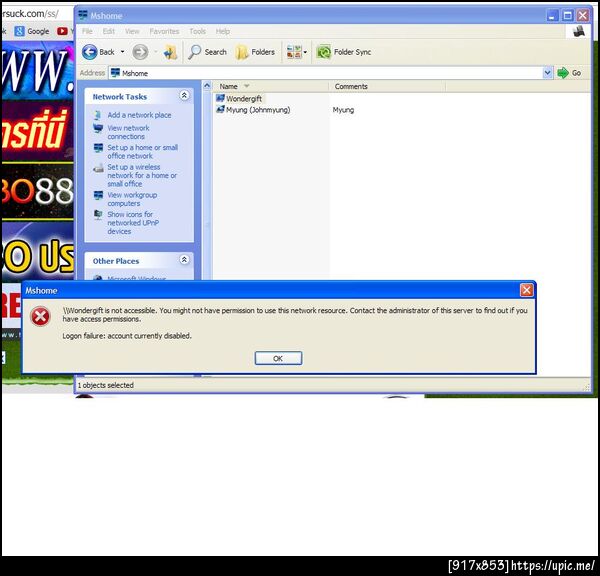Click the YouTube bookmark icon in the browser
Screen dimensions: 600x576
point(62,31)
